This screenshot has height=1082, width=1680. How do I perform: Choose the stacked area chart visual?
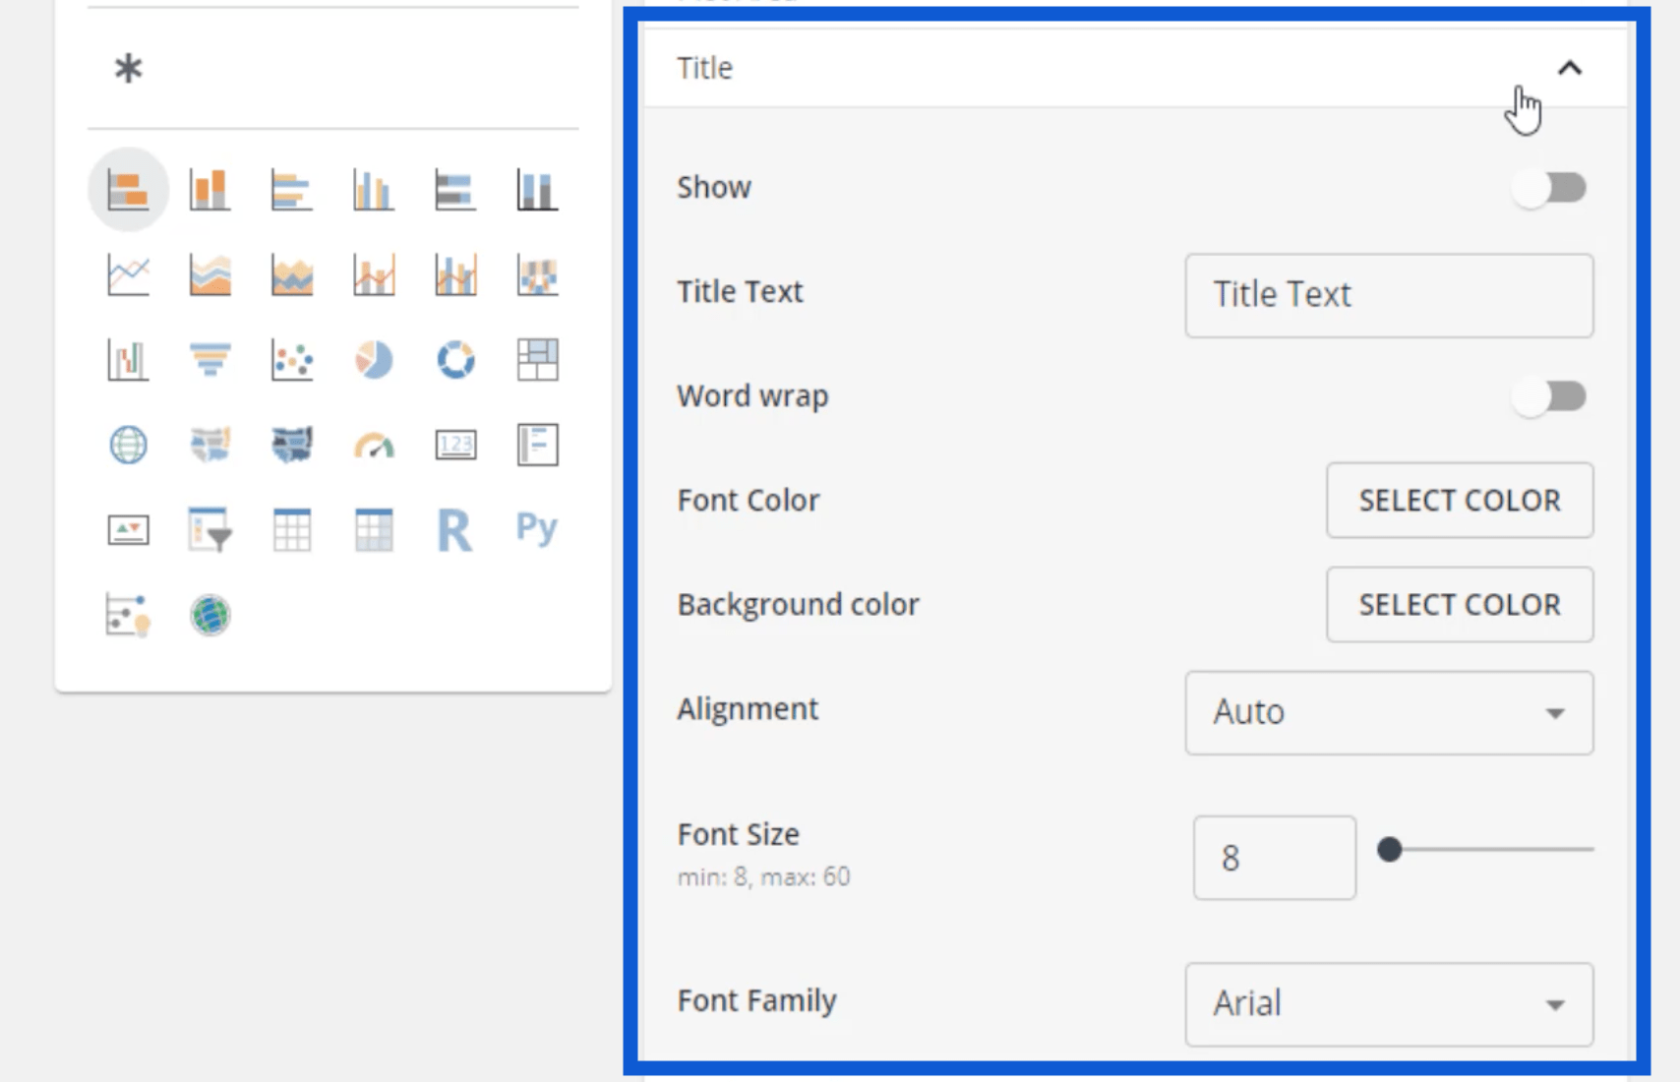coord(292,275)
